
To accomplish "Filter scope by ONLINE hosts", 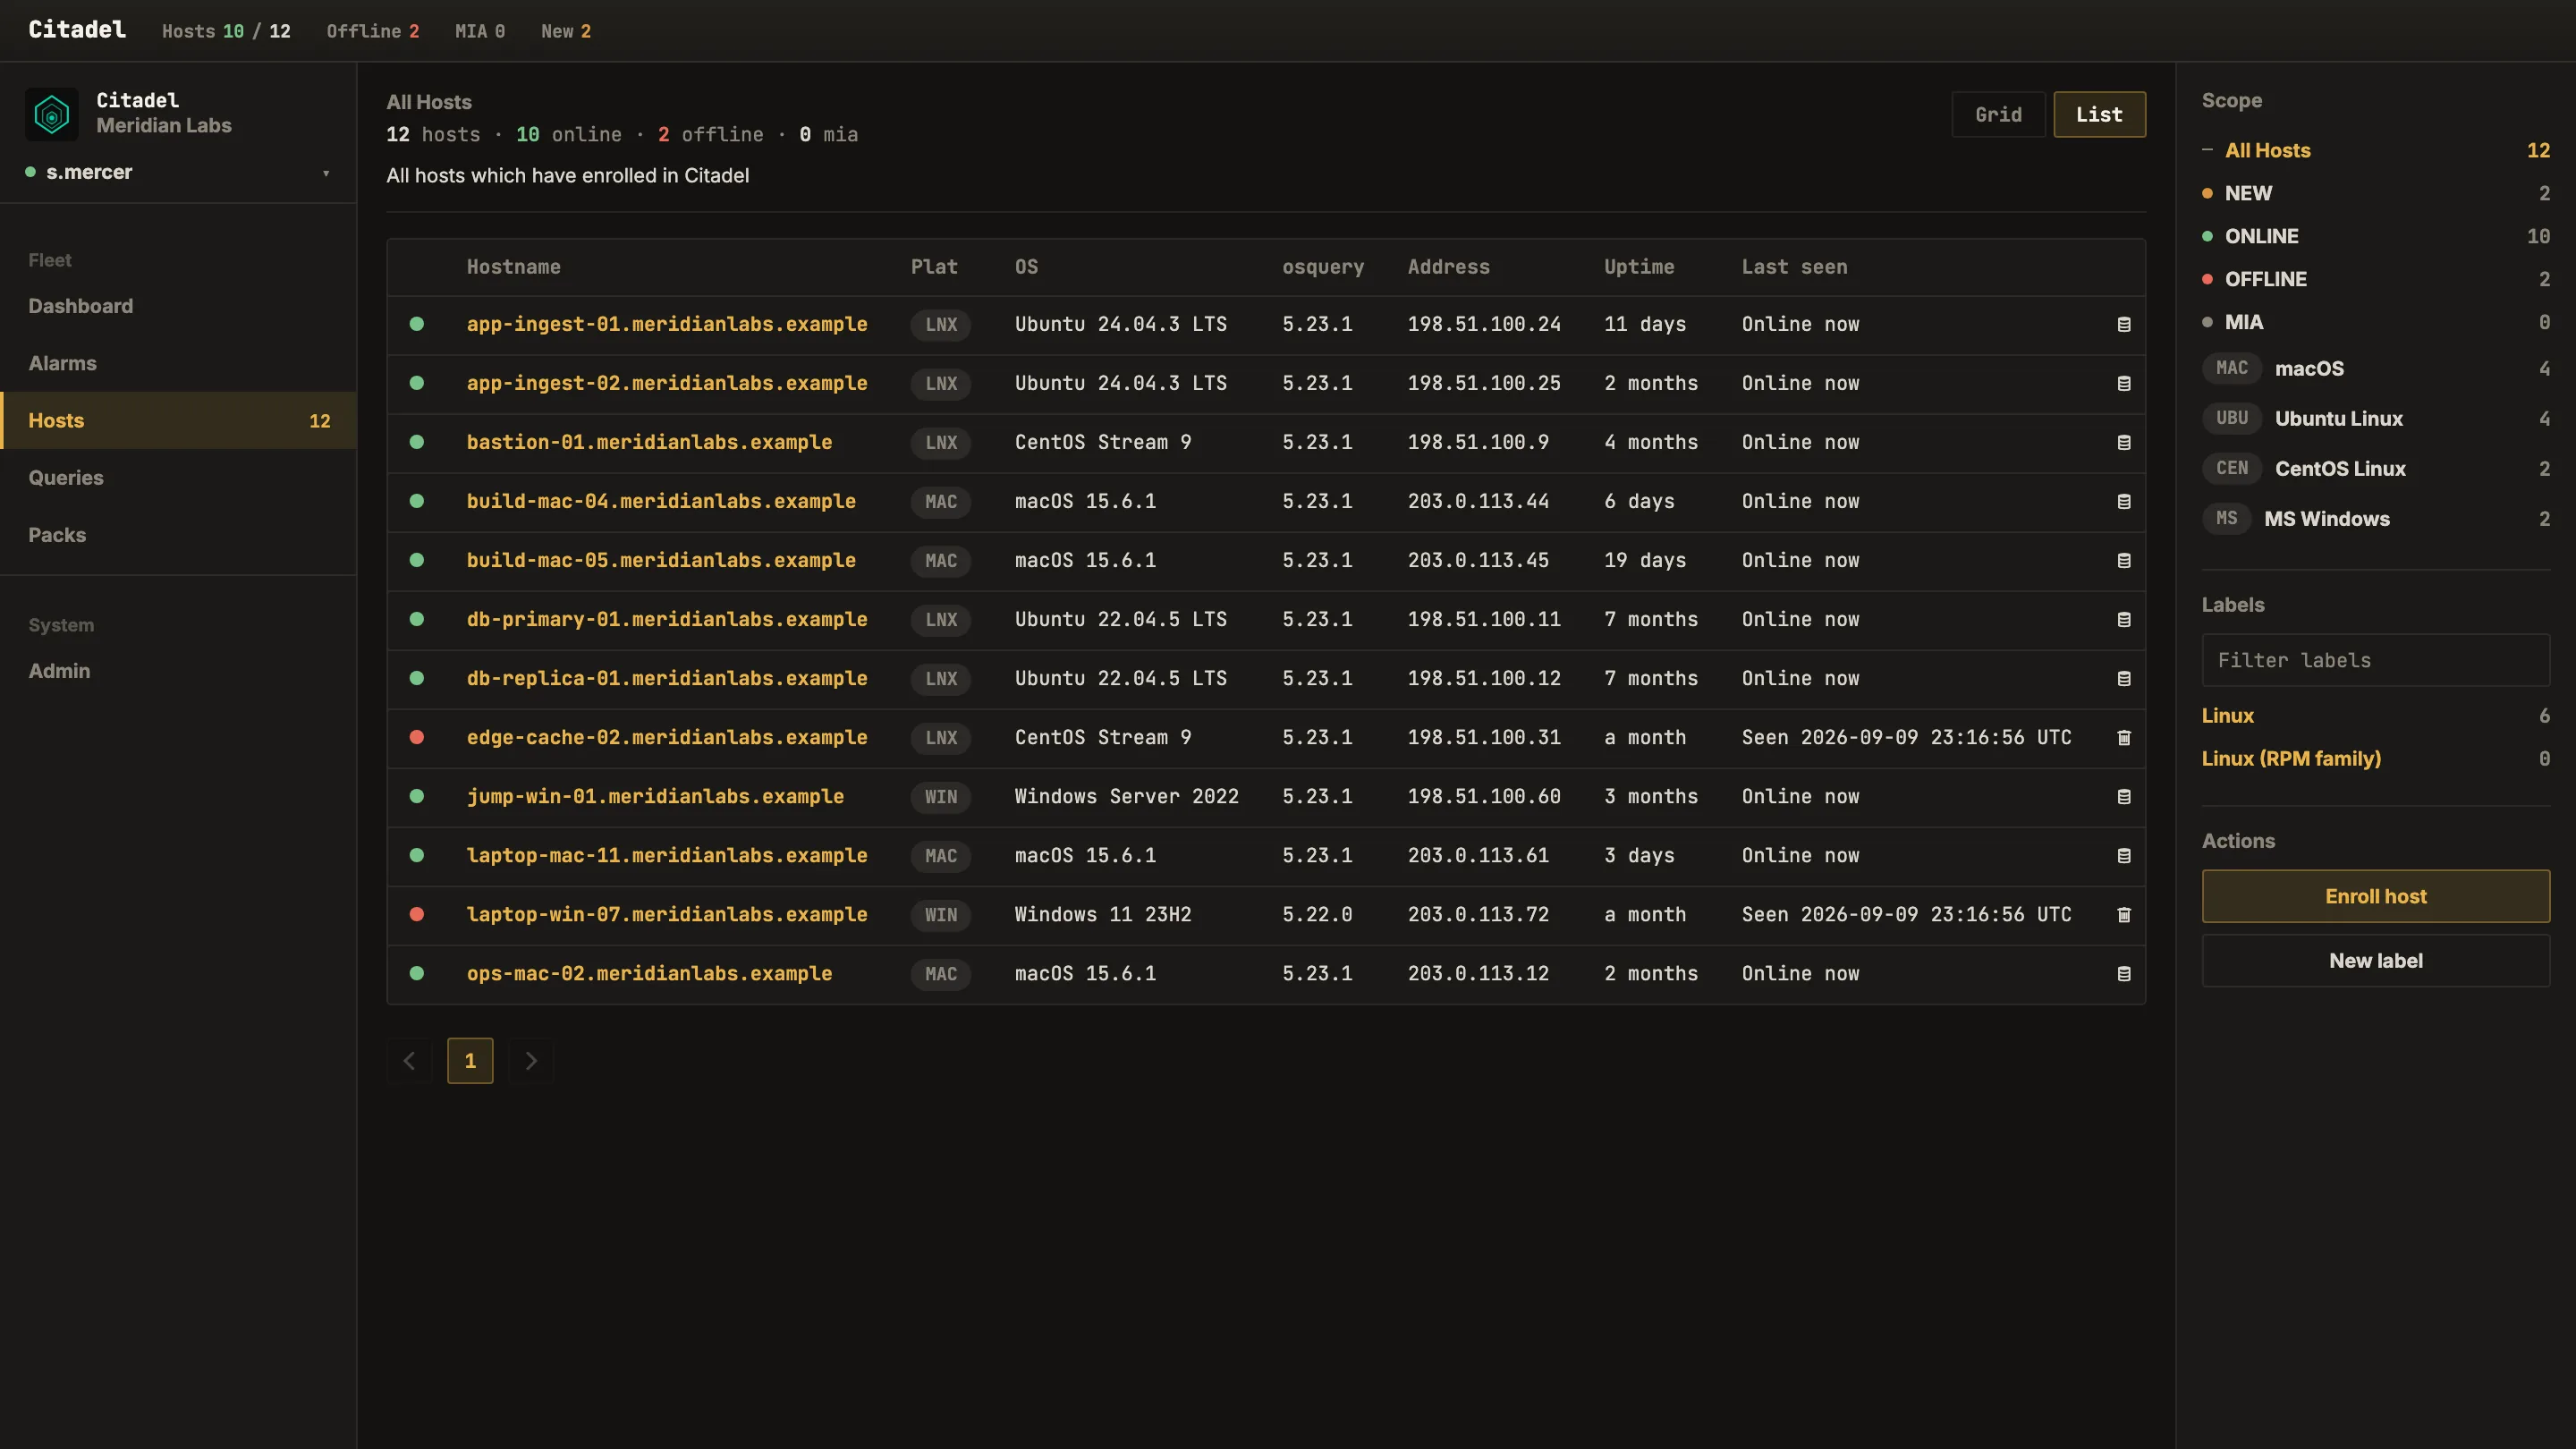I will coord(2375,236).
